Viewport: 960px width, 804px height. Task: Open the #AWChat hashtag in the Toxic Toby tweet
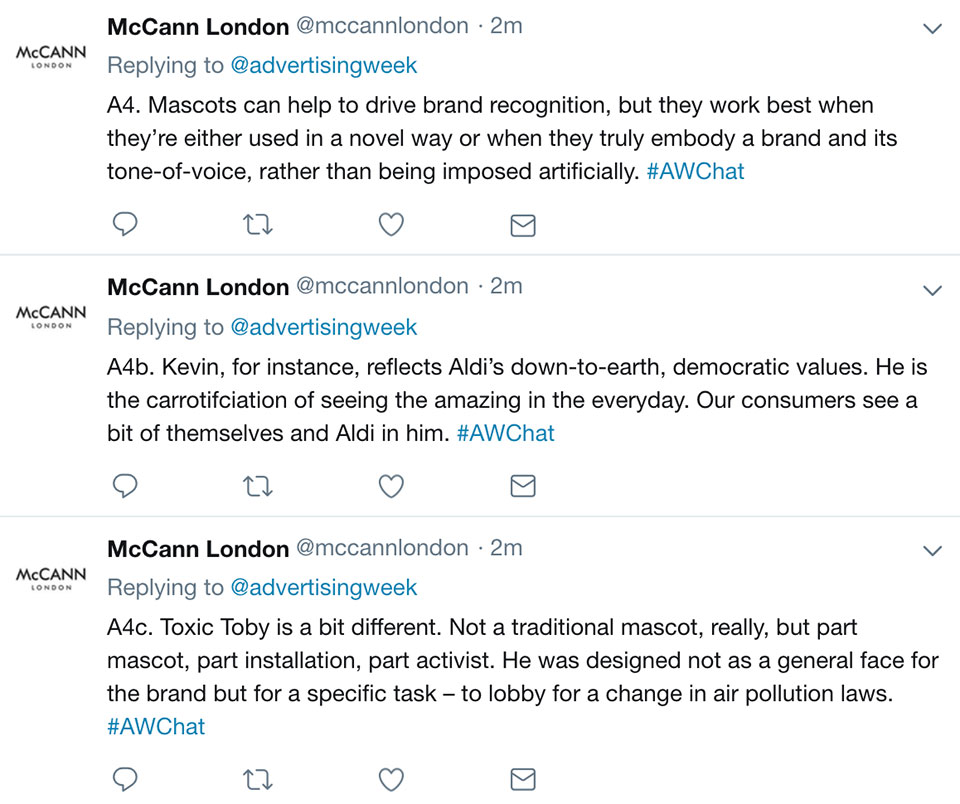[156, 727]
